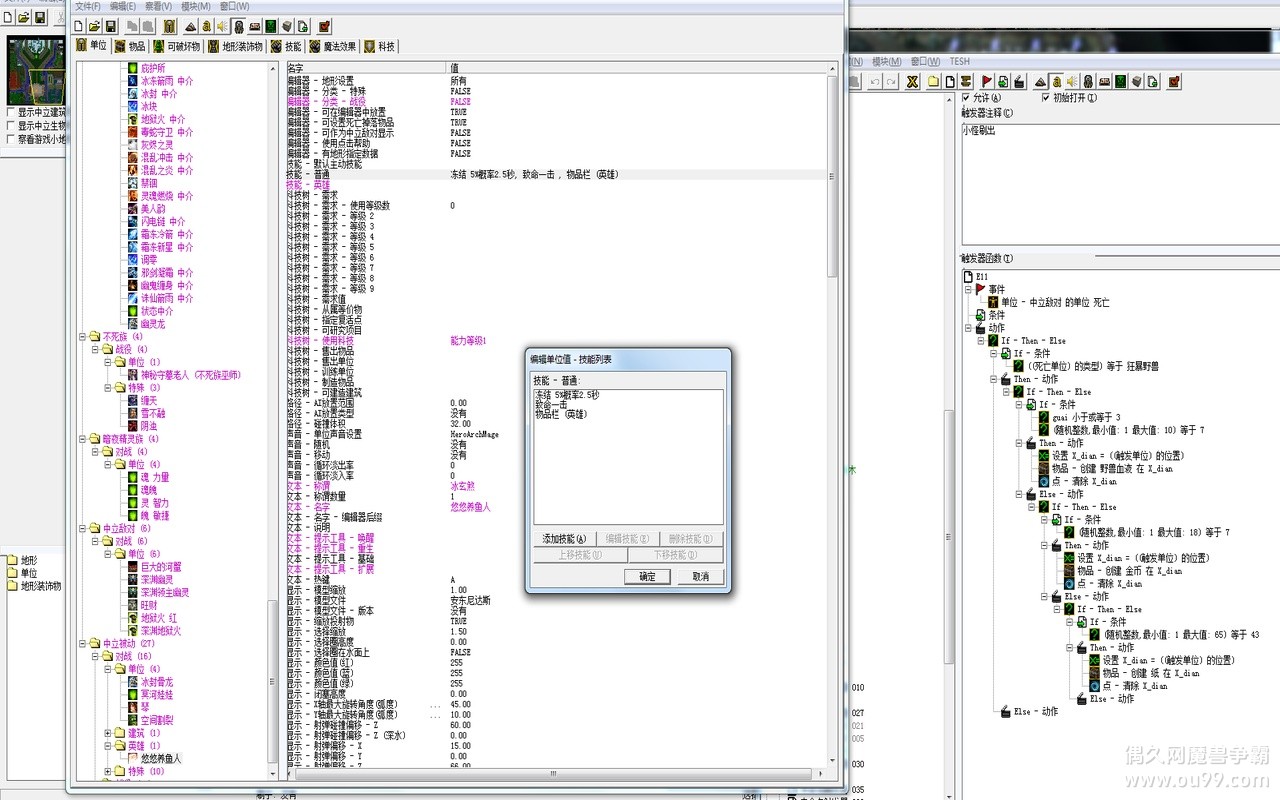The height and width of the screenshot is (800, 1280).
Task: Switch to 科技 tab
Action: point(378,46)
